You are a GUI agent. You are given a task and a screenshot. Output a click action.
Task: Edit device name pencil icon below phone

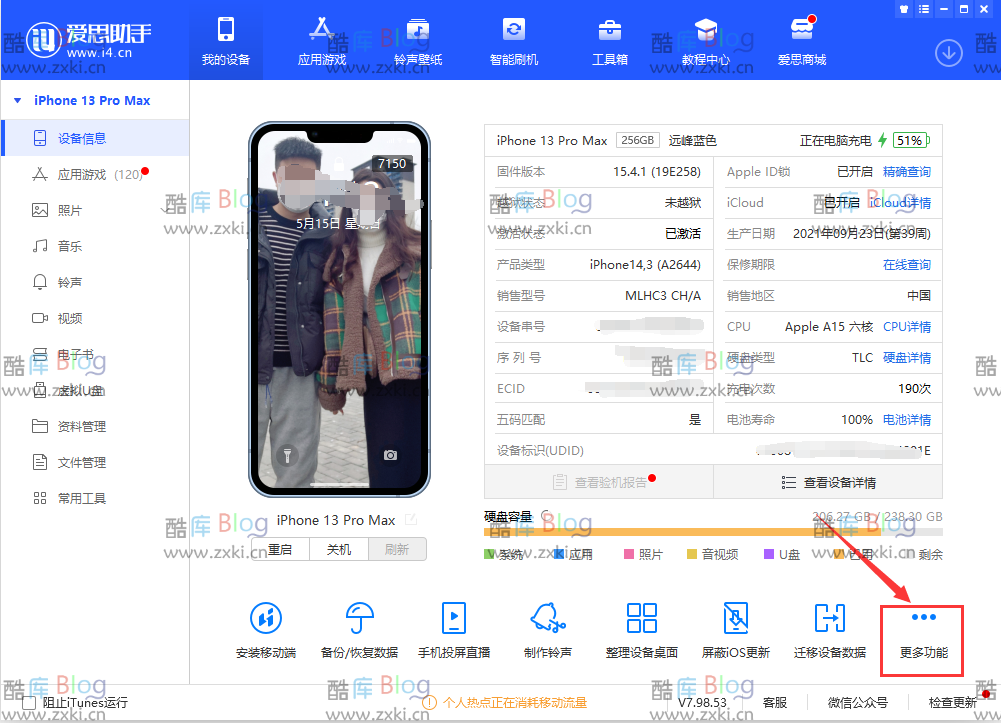411,520
